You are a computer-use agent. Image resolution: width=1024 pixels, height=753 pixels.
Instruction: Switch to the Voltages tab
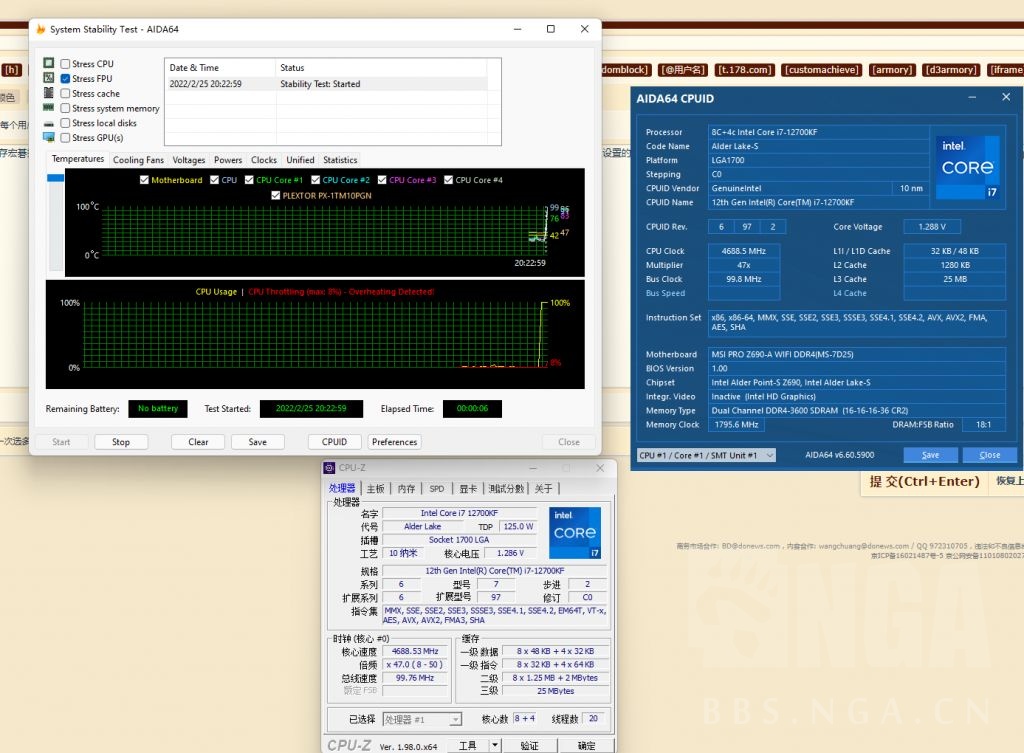(x=189, y=159)
